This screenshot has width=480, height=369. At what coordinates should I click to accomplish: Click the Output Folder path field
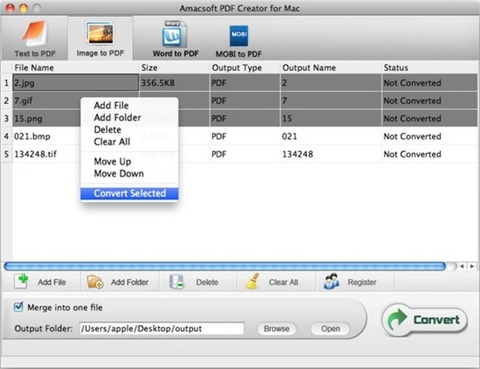162,329
